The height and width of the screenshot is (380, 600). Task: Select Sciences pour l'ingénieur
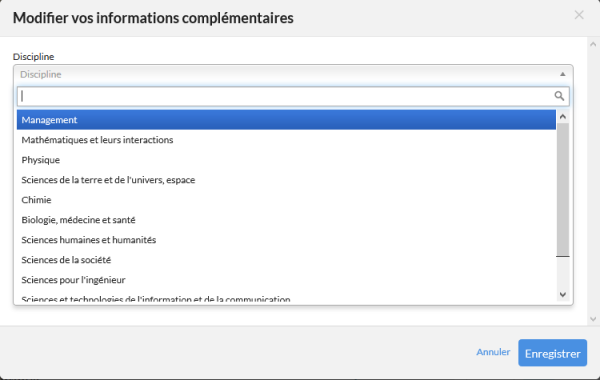(x=286, y=280)
